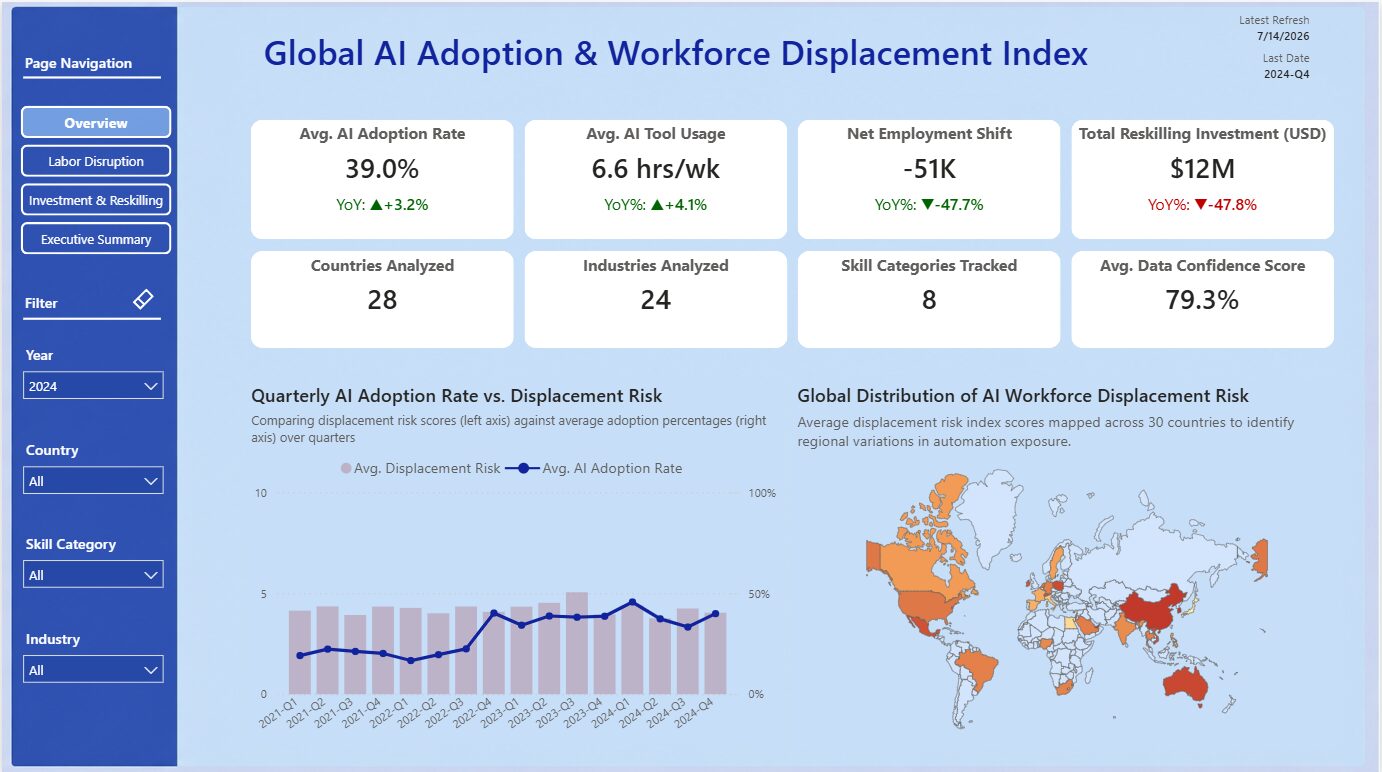Select the Countries Analyzed card
The width and height of the screenshot is (1382, 772).
tap(382, 299)
